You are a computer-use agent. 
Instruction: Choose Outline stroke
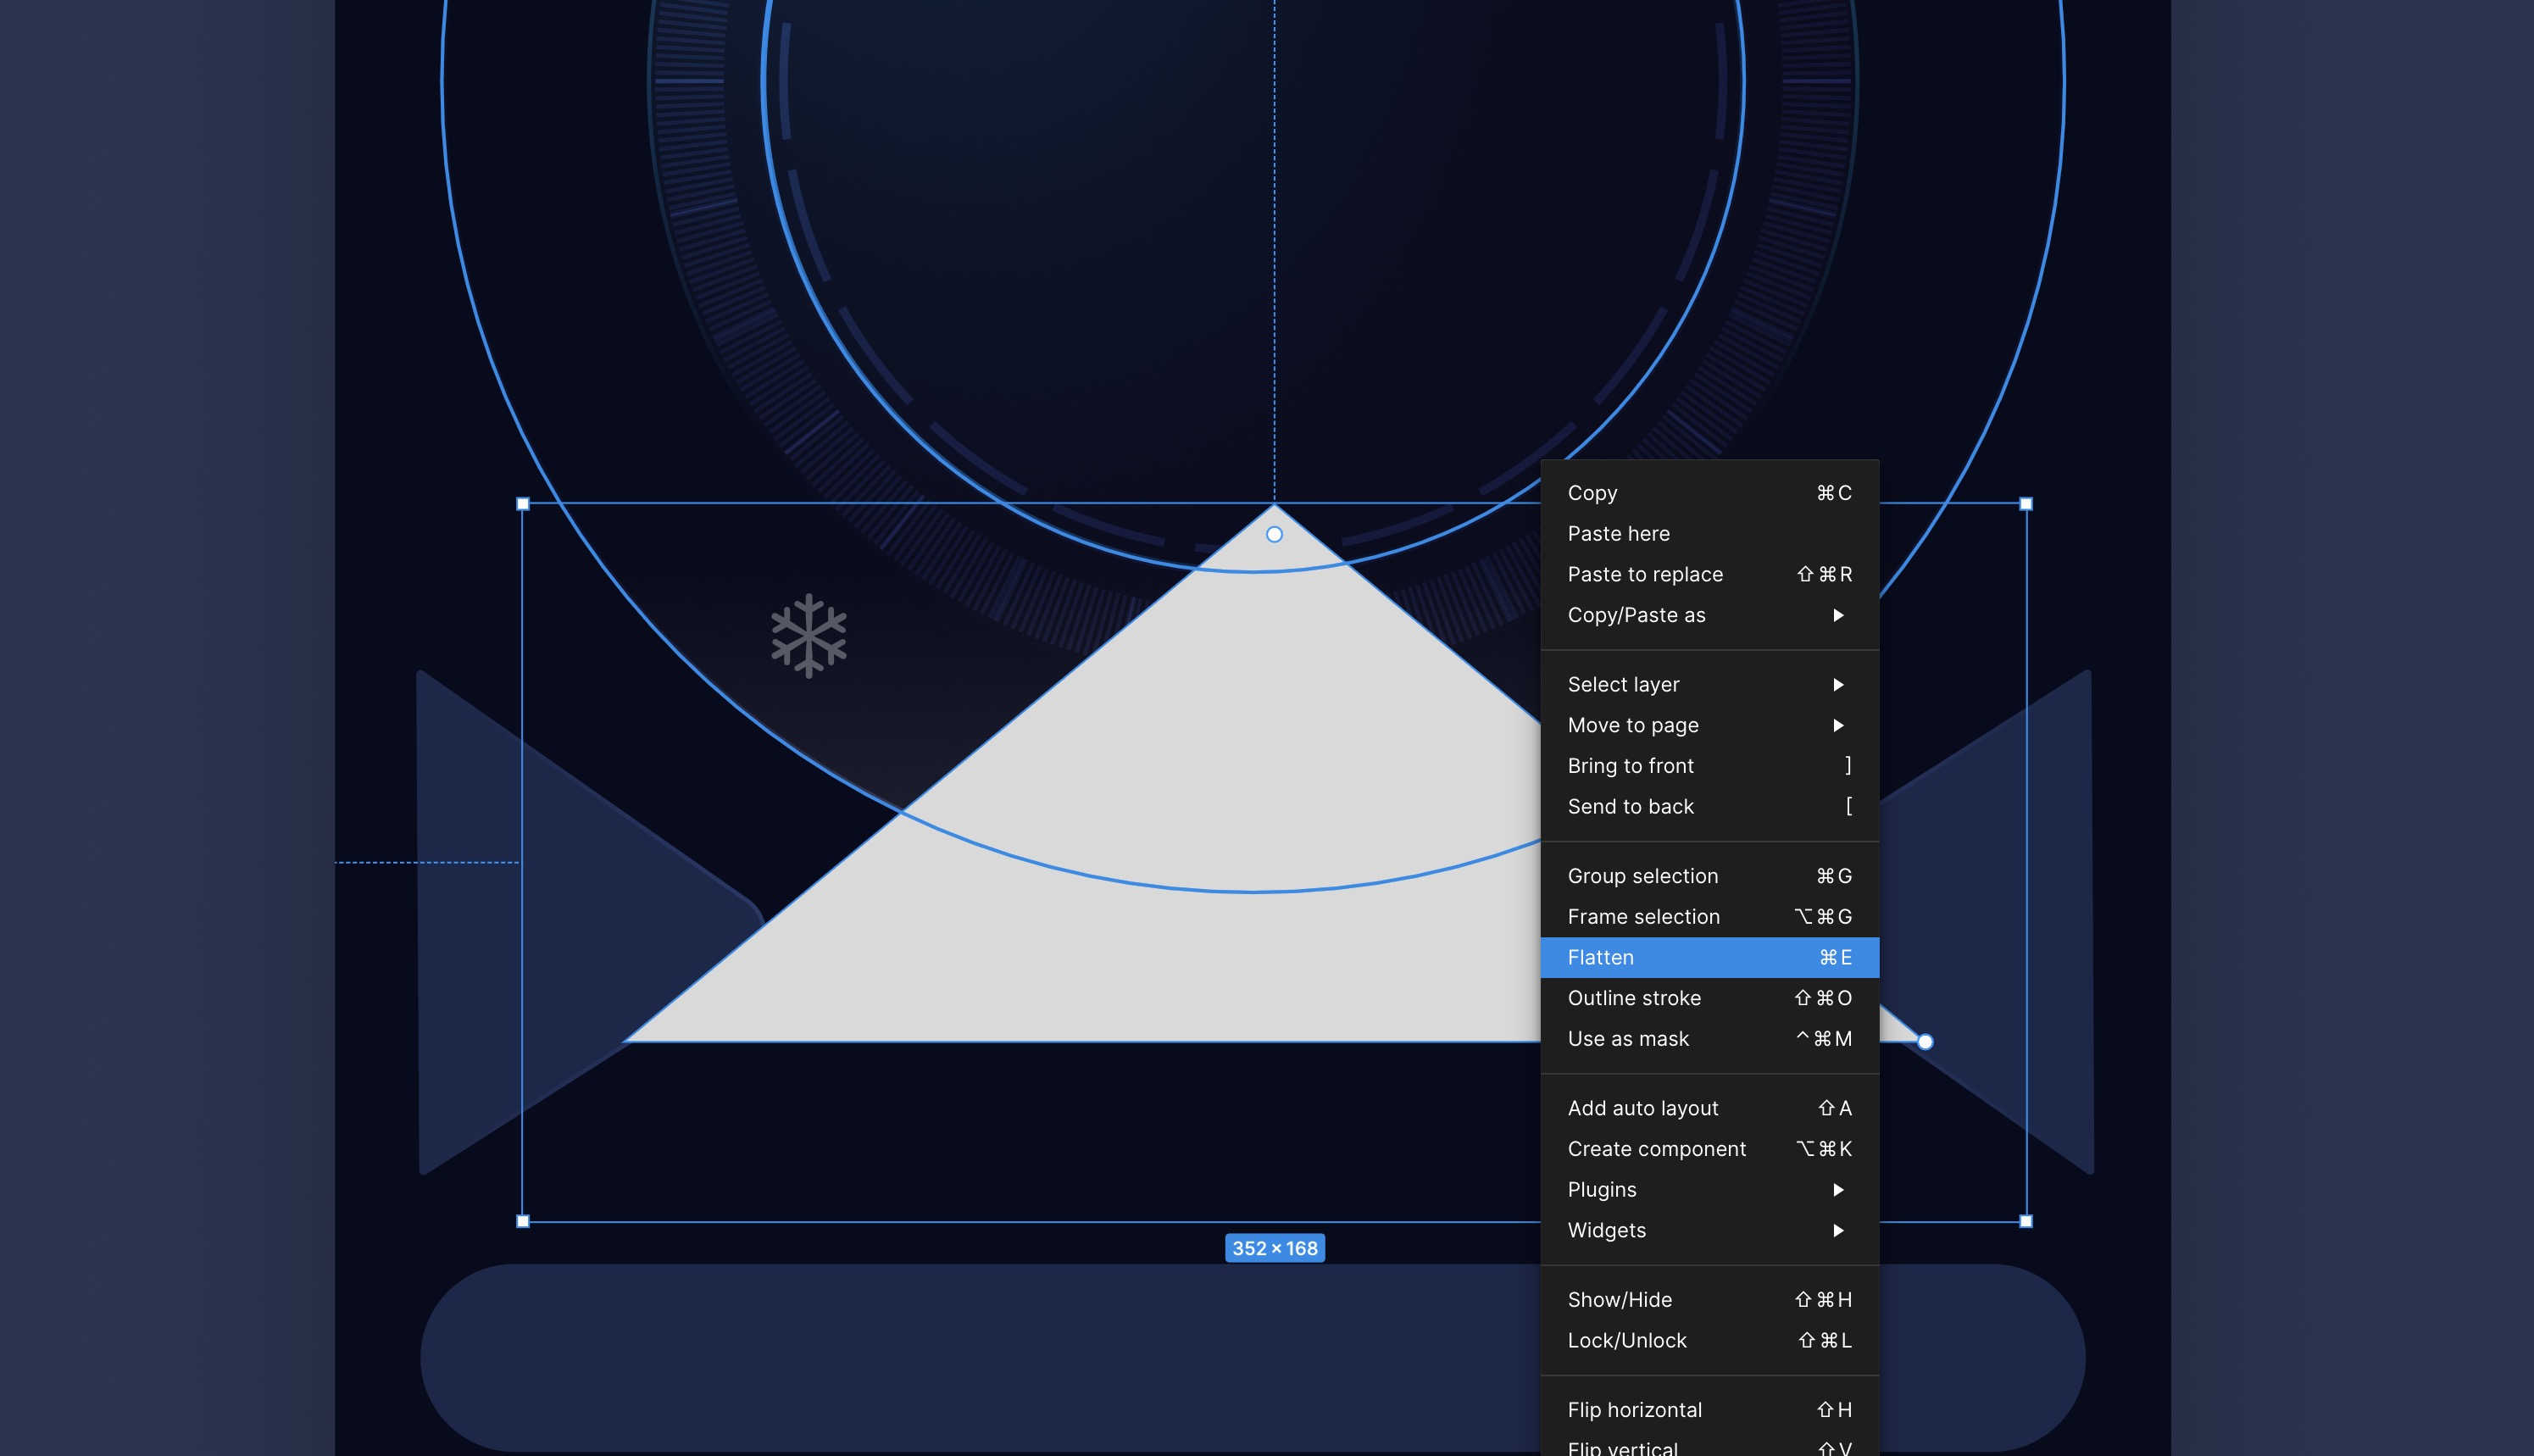click(x=1635, y=997)
